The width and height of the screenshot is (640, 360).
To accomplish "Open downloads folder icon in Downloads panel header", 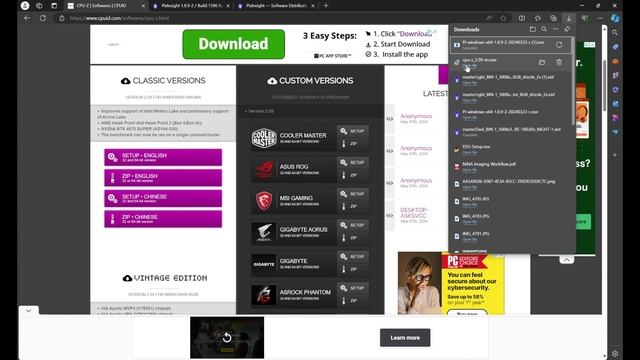I will click(533, 29).
